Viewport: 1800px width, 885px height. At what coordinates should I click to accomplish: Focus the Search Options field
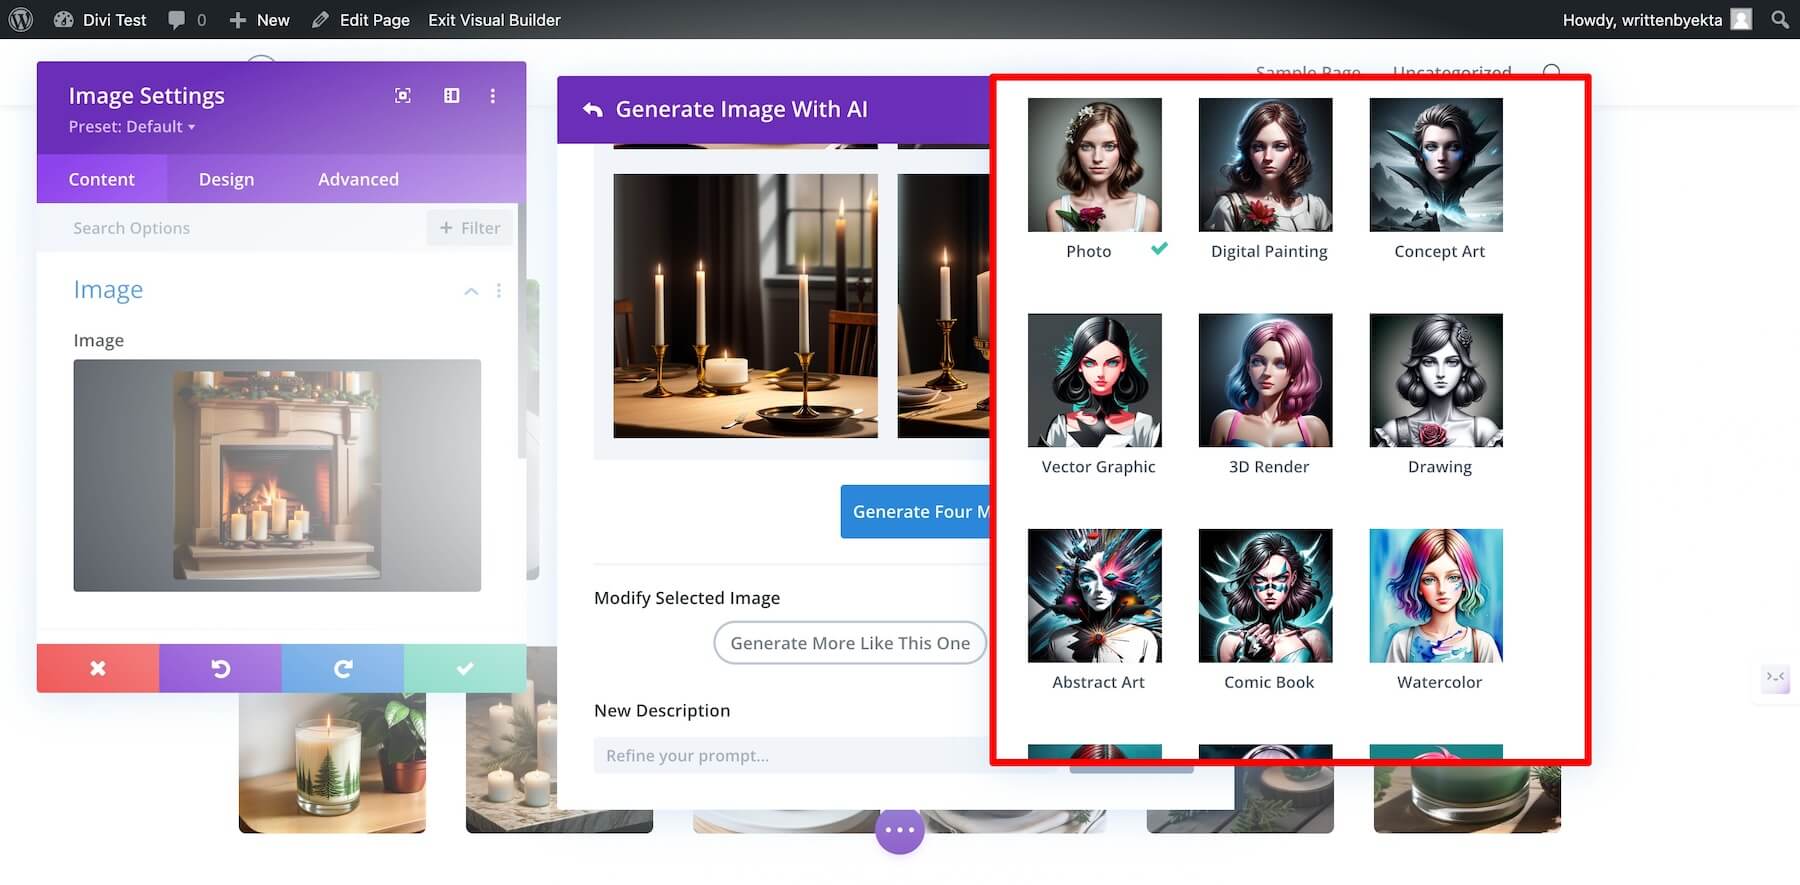pos(240,228)
